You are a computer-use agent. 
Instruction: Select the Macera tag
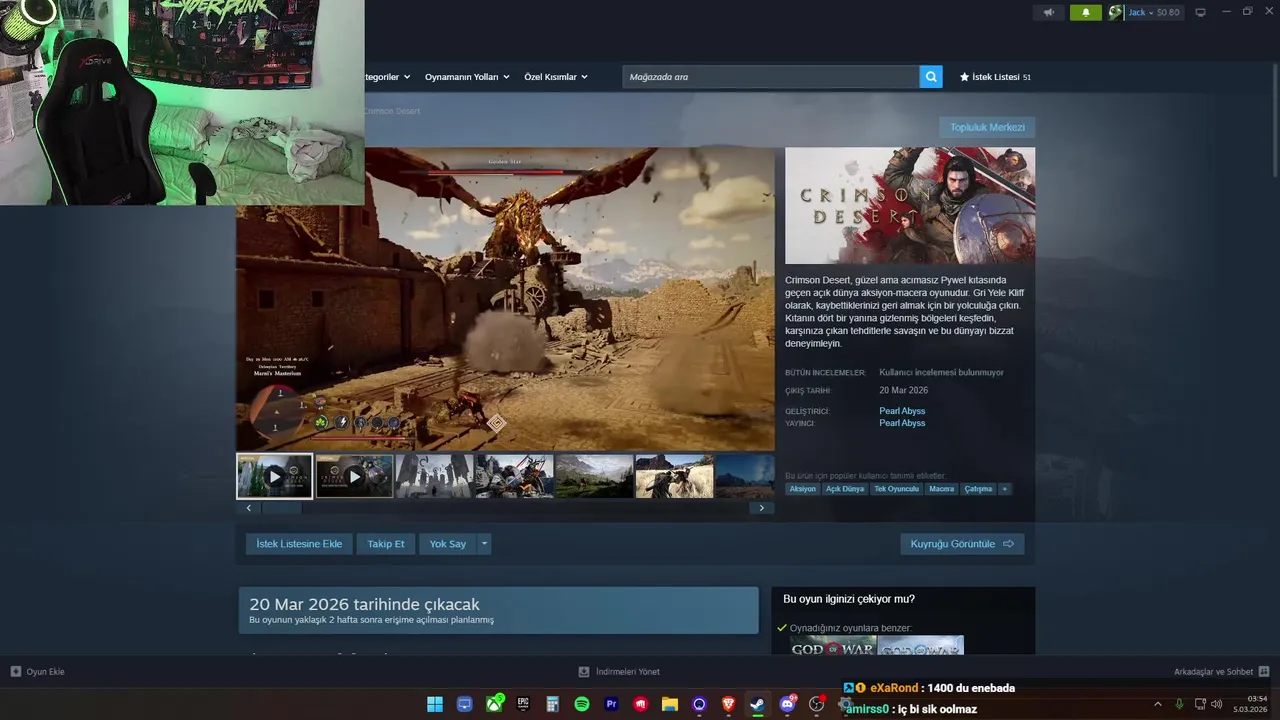[941, 489]
